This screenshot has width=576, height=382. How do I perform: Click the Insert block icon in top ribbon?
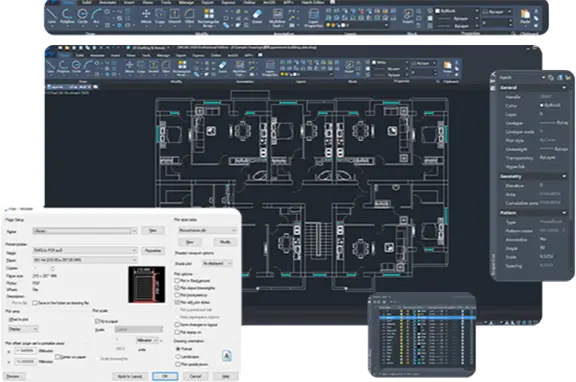click(x=408, y=16)
